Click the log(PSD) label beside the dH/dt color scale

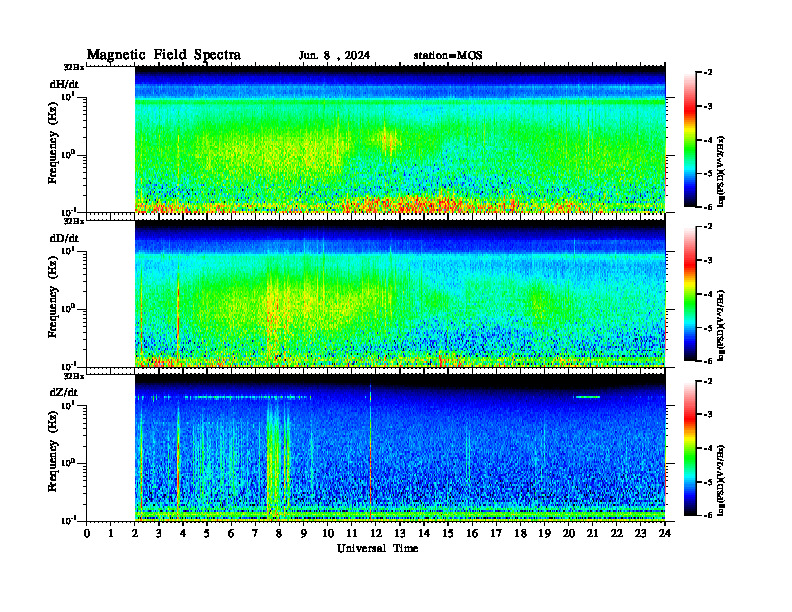(x=721, y=171)
